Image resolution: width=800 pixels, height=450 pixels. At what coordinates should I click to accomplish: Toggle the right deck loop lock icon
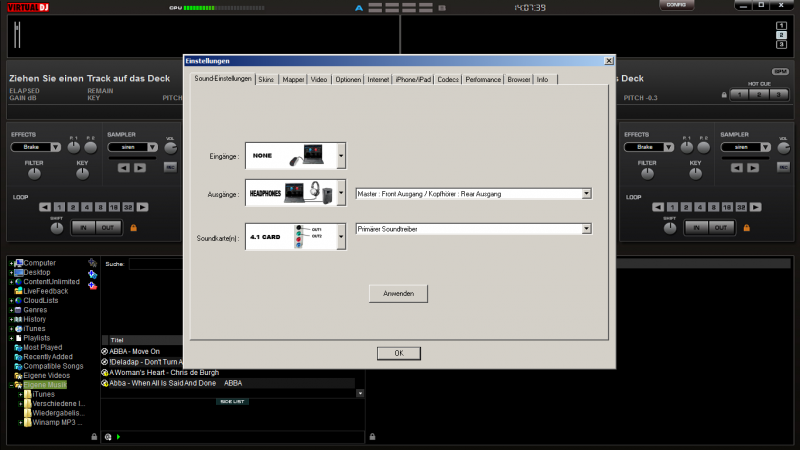pos(746,228)
